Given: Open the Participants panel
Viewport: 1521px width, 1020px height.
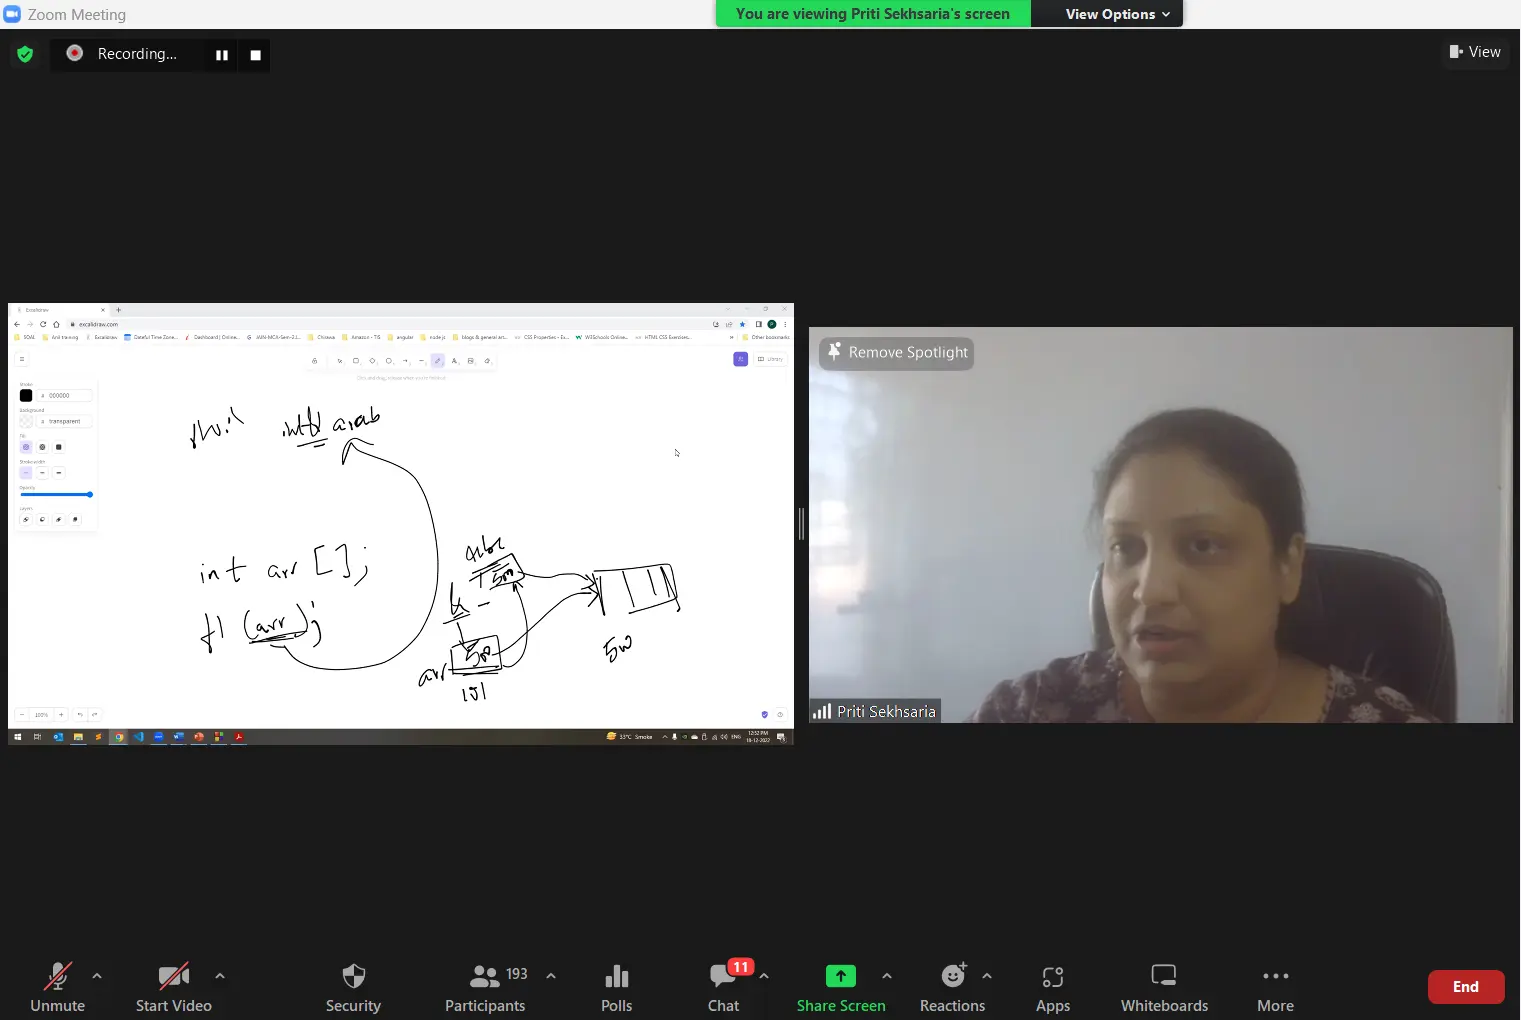Looking at the screenshot, I should 485,986.
